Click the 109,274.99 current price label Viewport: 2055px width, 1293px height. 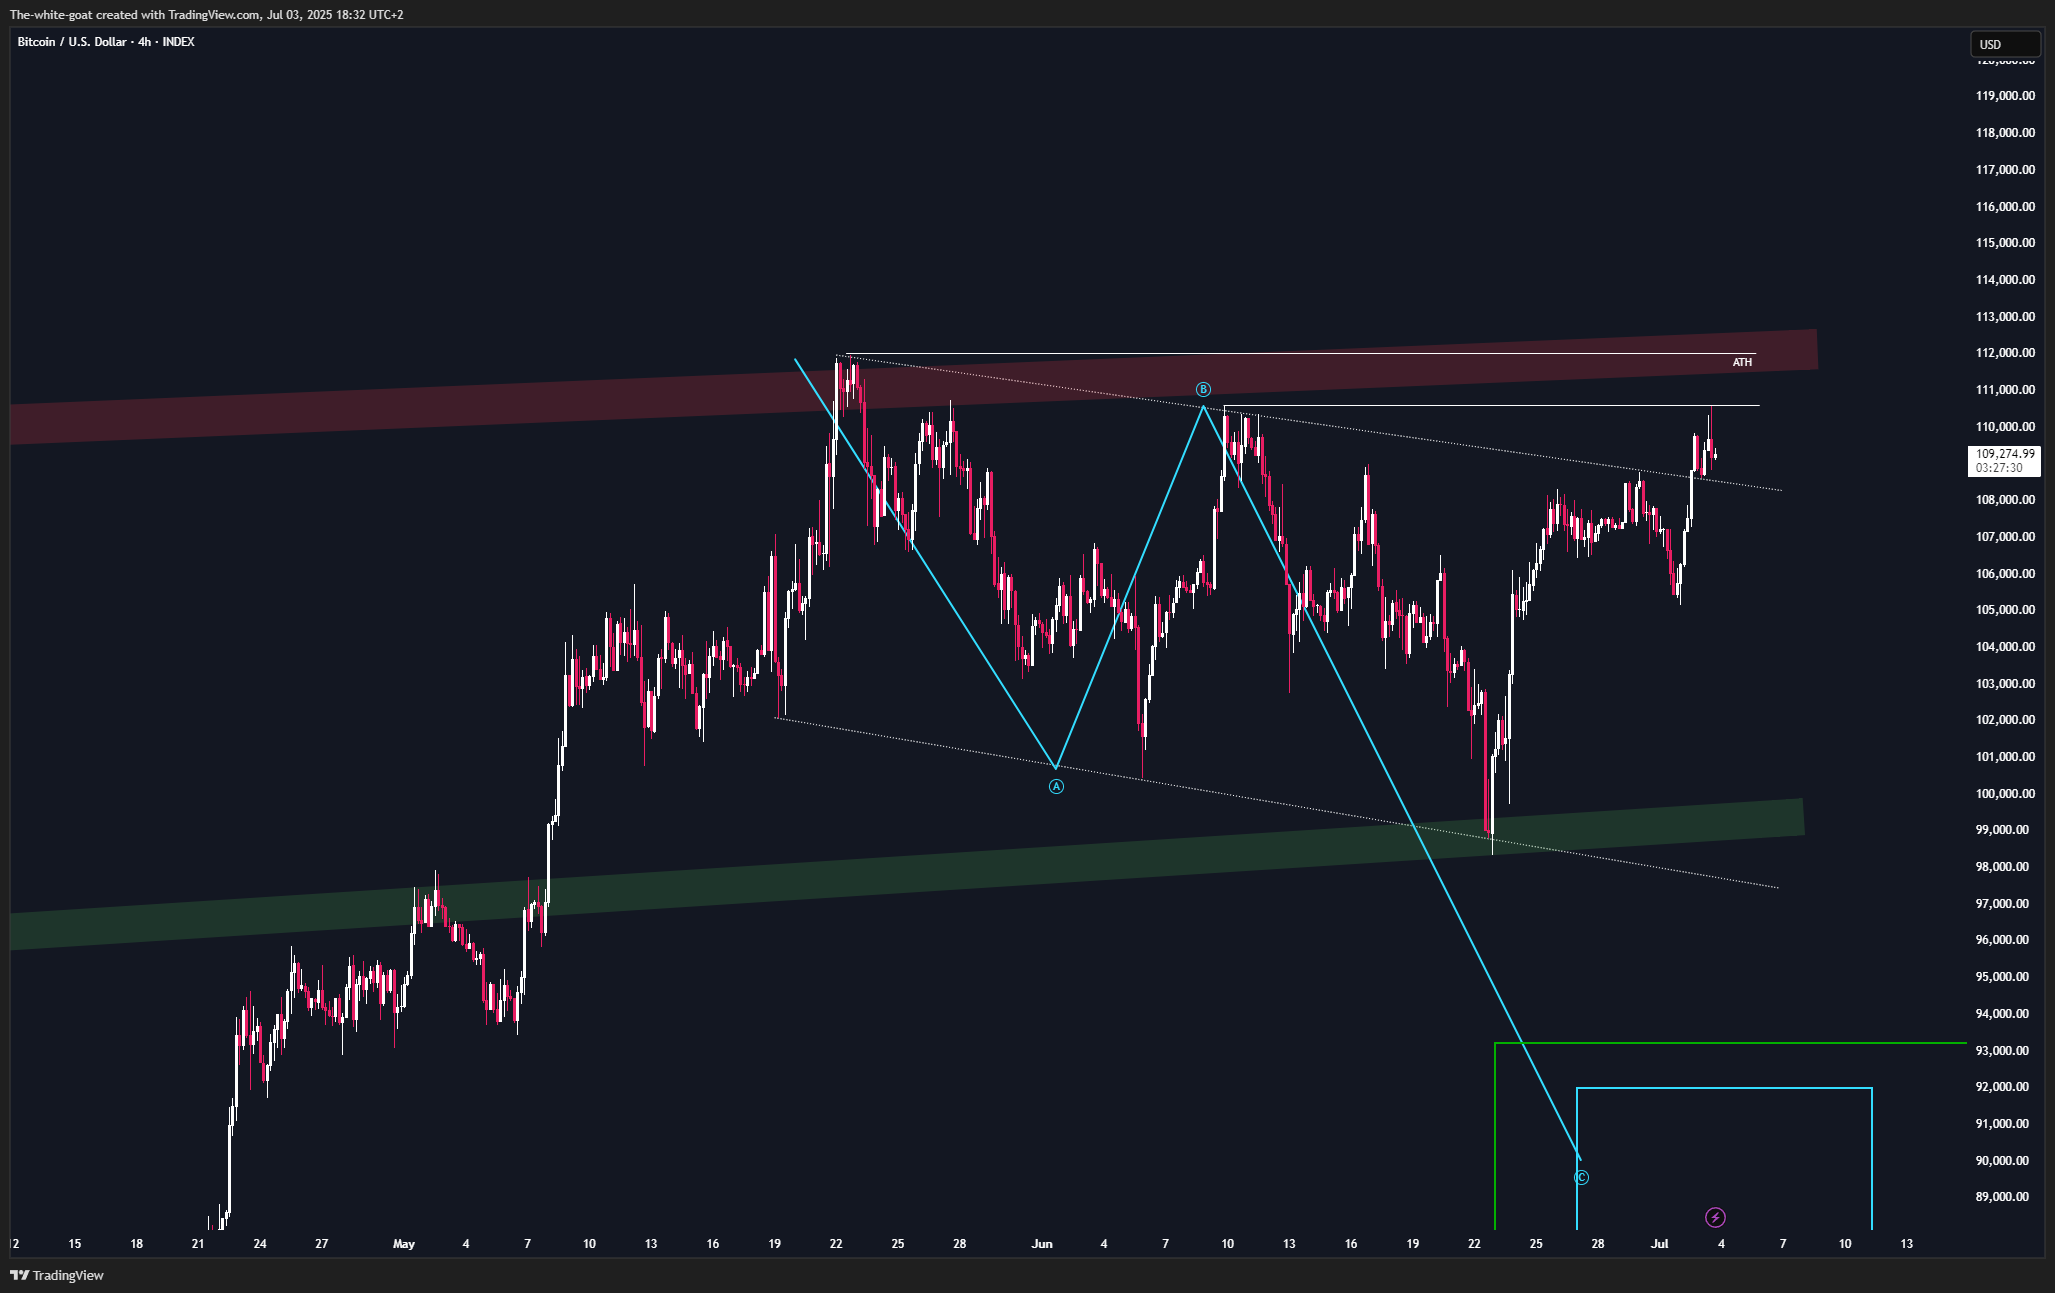coord(2005,454)
